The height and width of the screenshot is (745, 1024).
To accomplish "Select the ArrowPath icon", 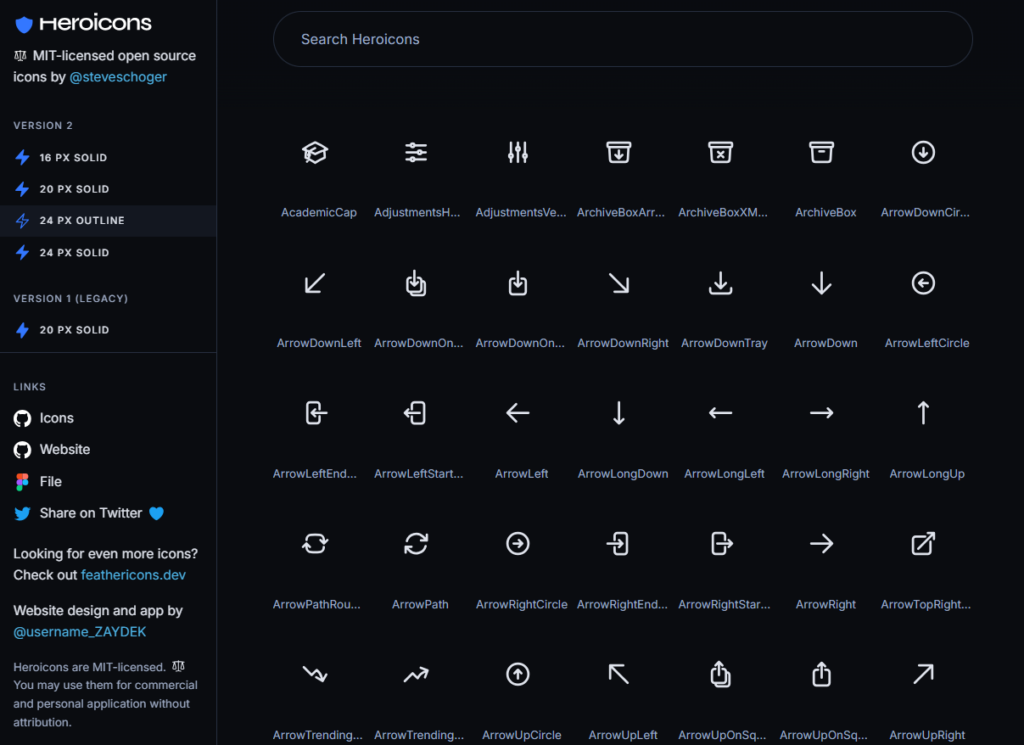I will [x=416, y=543].
